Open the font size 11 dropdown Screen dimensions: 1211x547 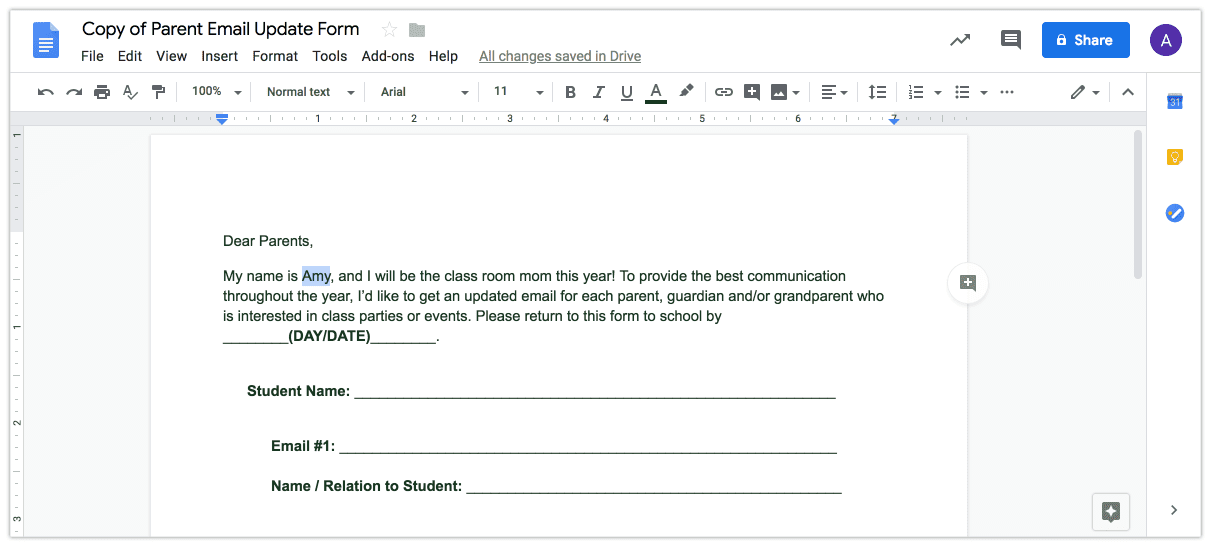(x=518, y=92)
